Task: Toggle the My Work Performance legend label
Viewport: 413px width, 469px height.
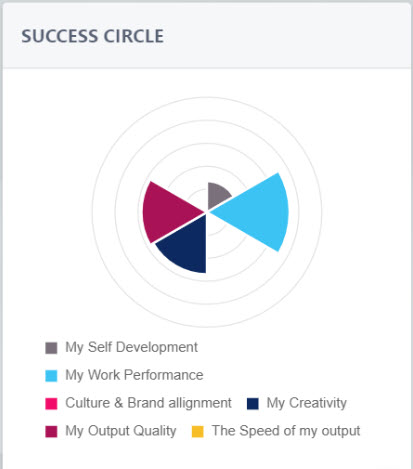Action: coord(134,375)
